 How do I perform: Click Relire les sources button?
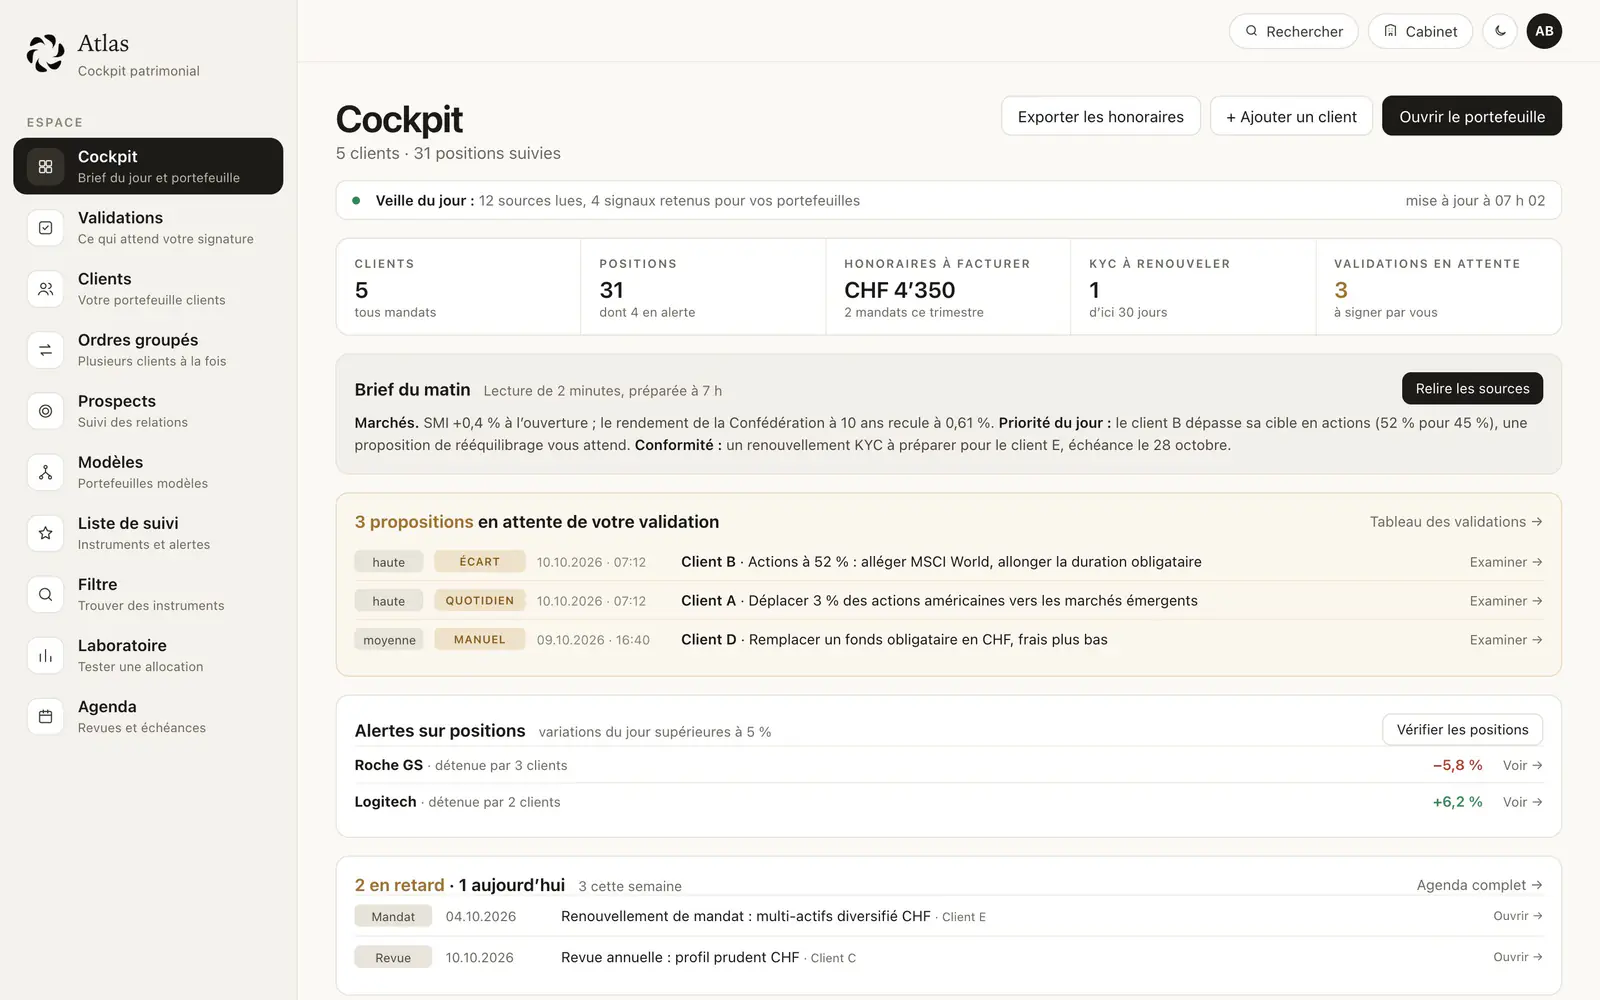(1472, 388)
